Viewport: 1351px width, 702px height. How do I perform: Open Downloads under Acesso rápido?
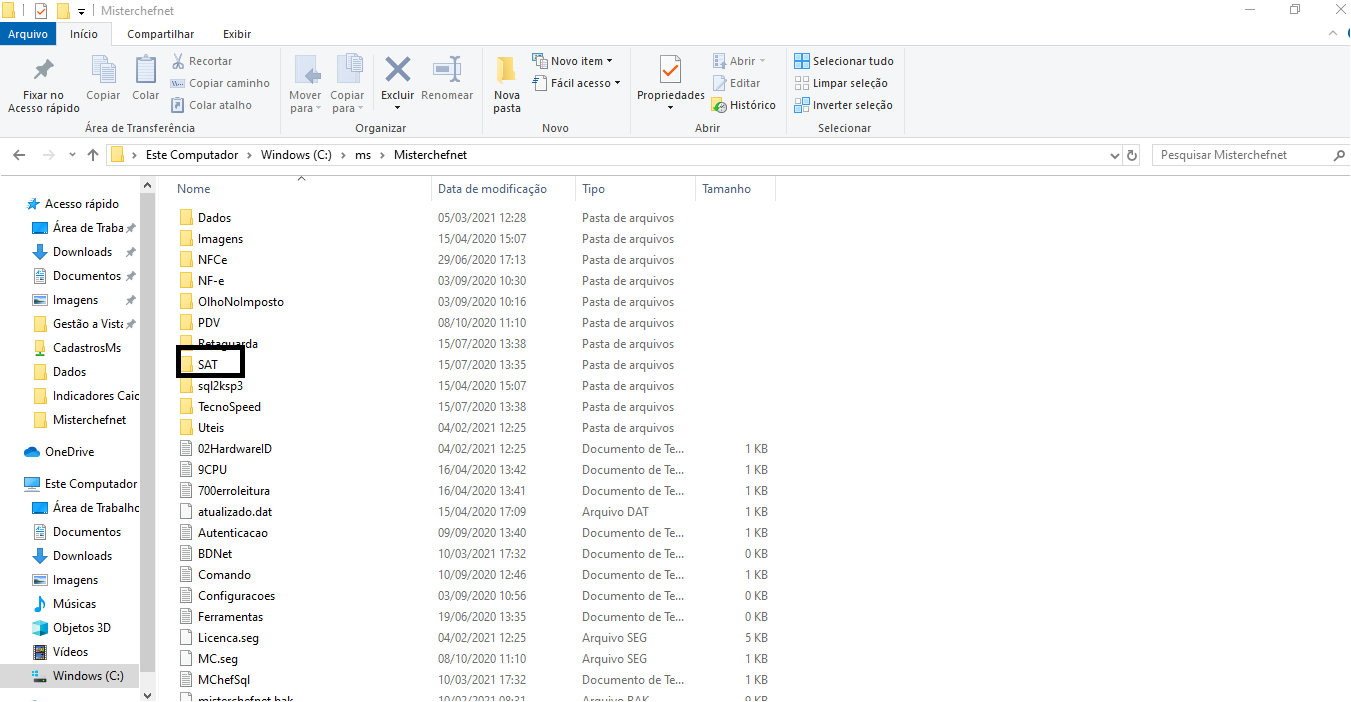82,252
